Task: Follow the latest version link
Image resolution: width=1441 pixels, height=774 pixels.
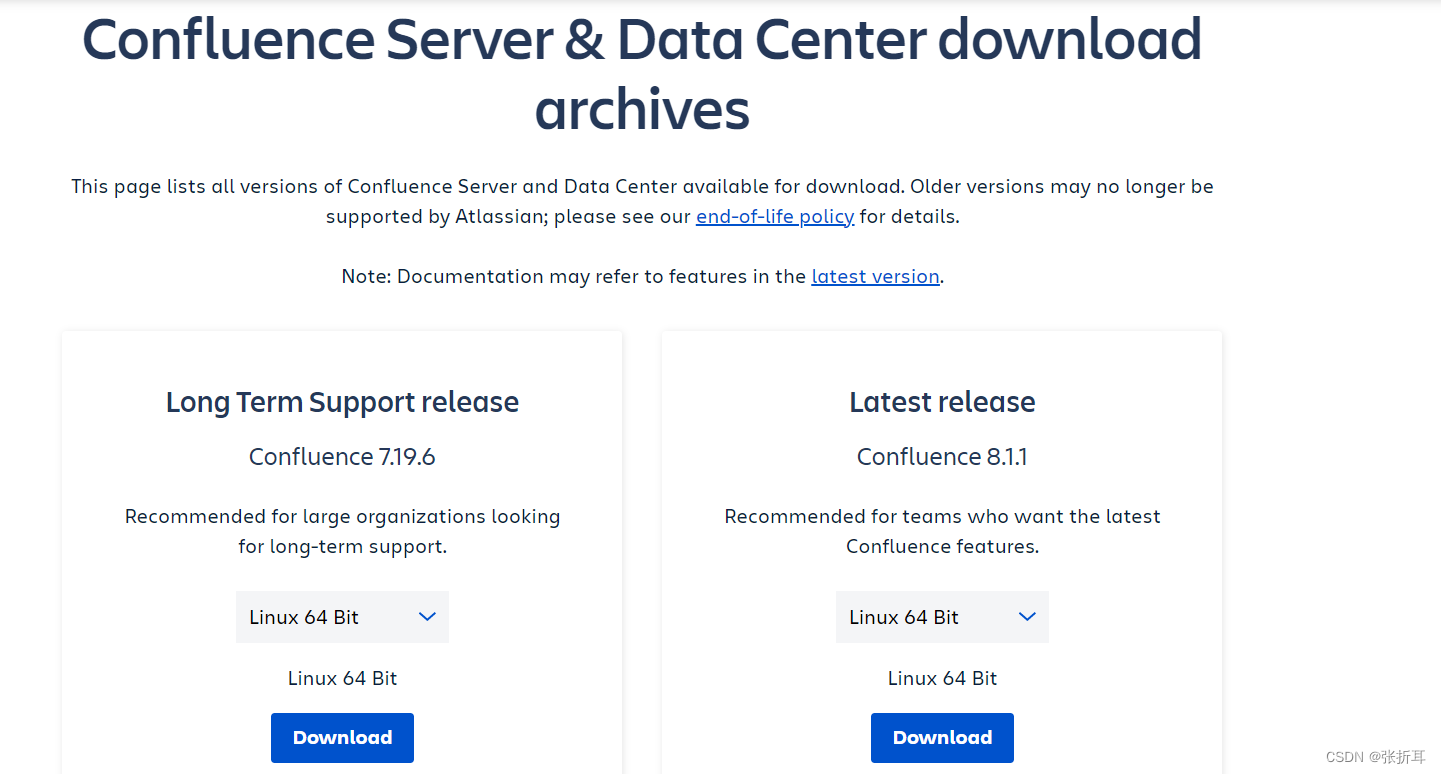Action: tap(875, 276)
